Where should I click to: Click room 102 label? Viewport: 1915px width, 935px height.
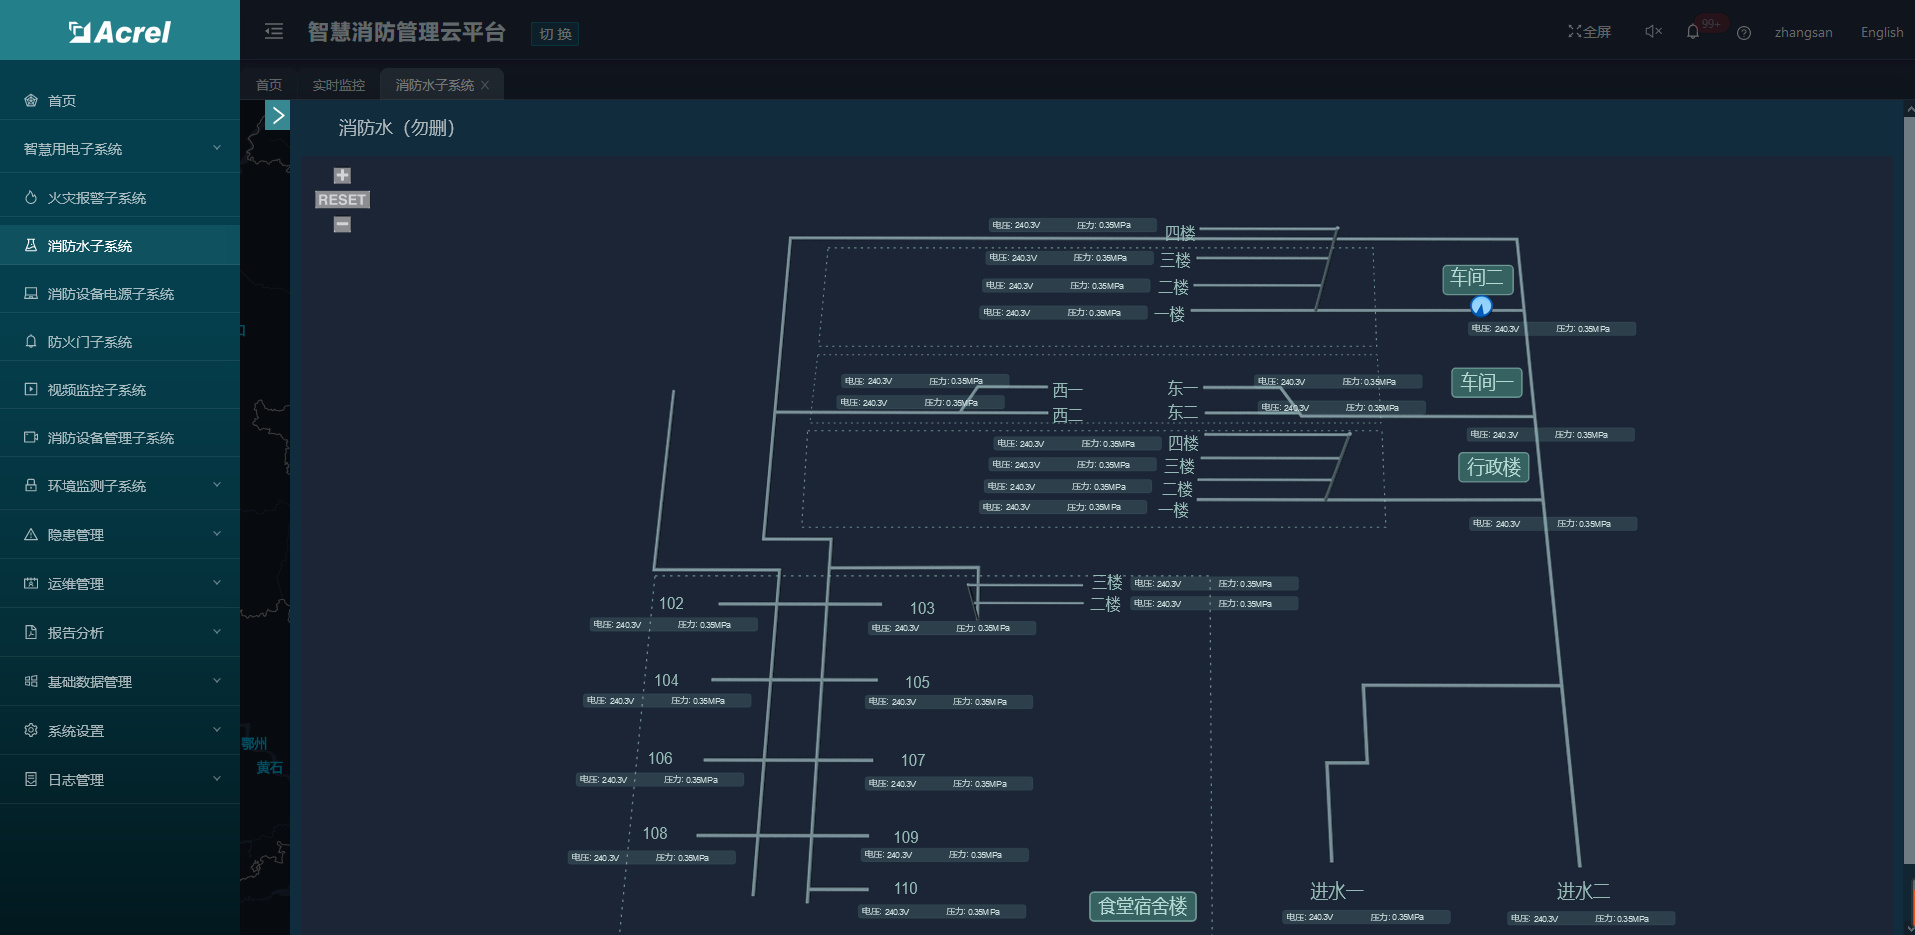tap(671, 603)
